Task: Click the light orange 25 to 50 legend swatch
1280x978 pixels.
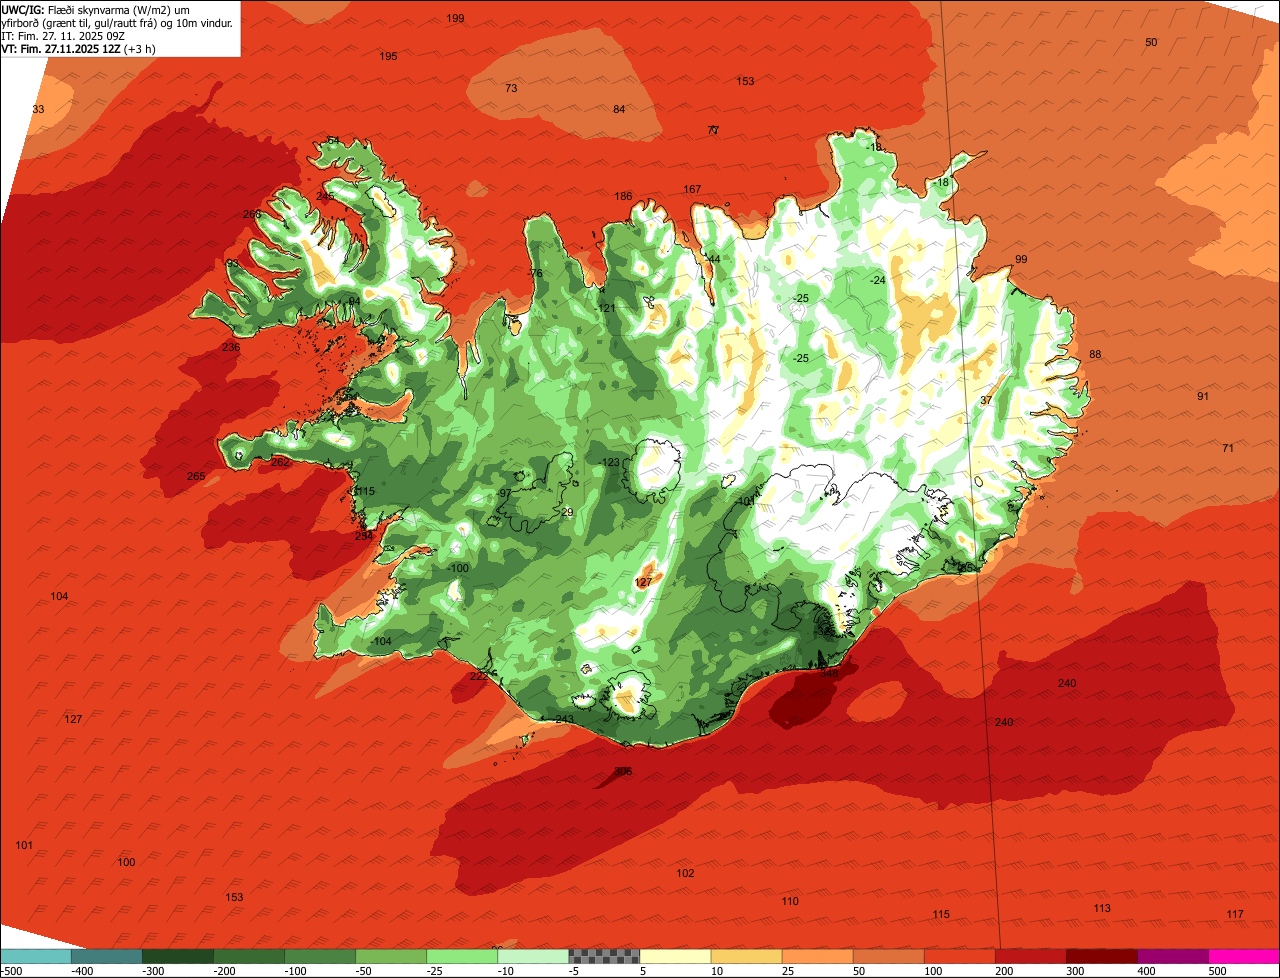Action: click(817, 956)
